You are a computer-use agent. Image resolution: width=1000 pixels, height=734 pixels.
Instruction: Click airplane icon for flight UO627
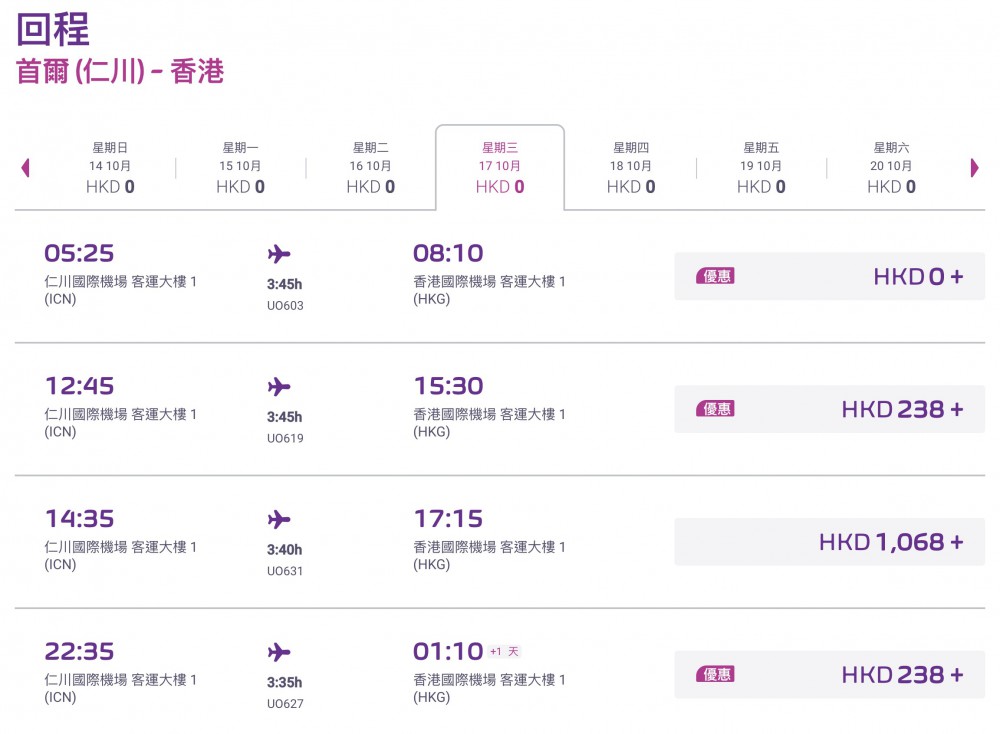(279, 653)
